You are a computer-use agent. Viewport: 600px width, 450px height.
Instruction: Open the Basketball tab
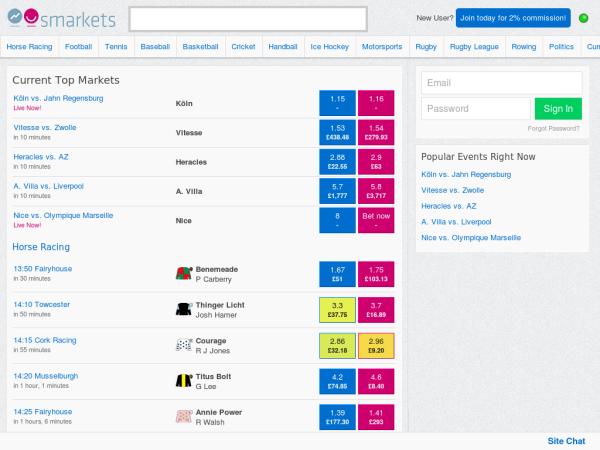[x=200, y=47]
